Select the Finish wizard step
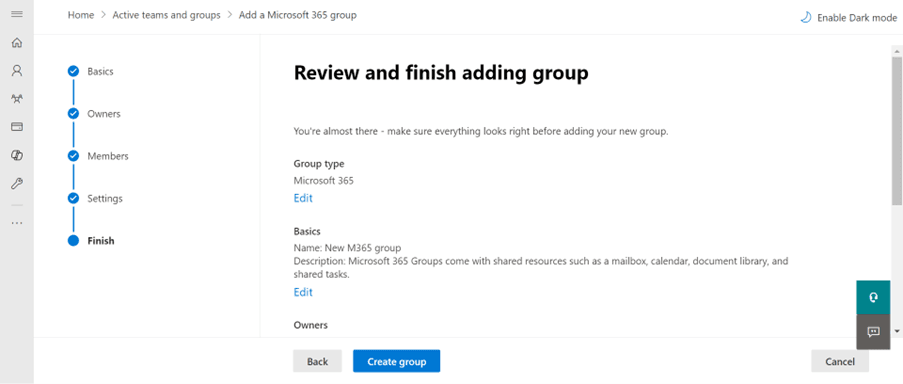This screenshot has height=384, width=903. click(101, 241)
